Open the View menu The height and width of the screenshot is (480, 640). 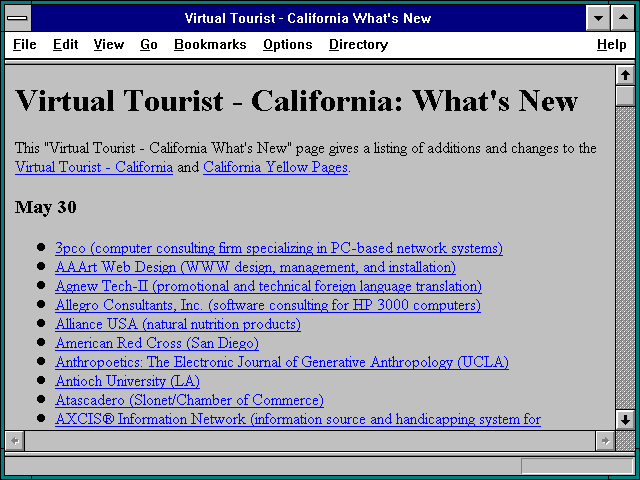click(x=109, y=44)
